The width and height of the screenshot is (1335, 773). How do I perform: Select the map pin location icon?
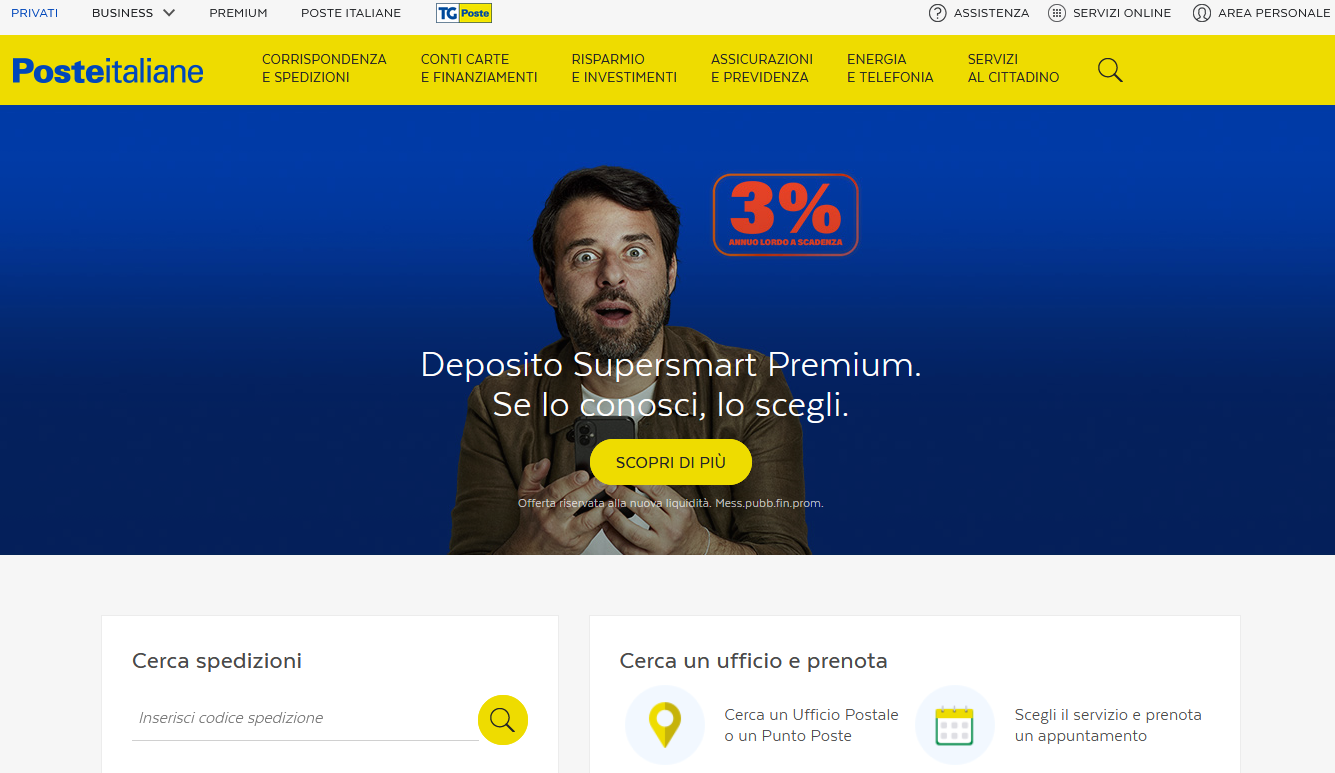665,725
